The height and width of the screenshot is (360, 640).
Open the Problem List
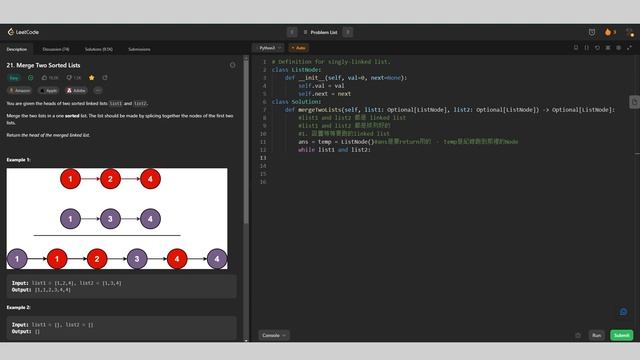(x=321, y=32)
